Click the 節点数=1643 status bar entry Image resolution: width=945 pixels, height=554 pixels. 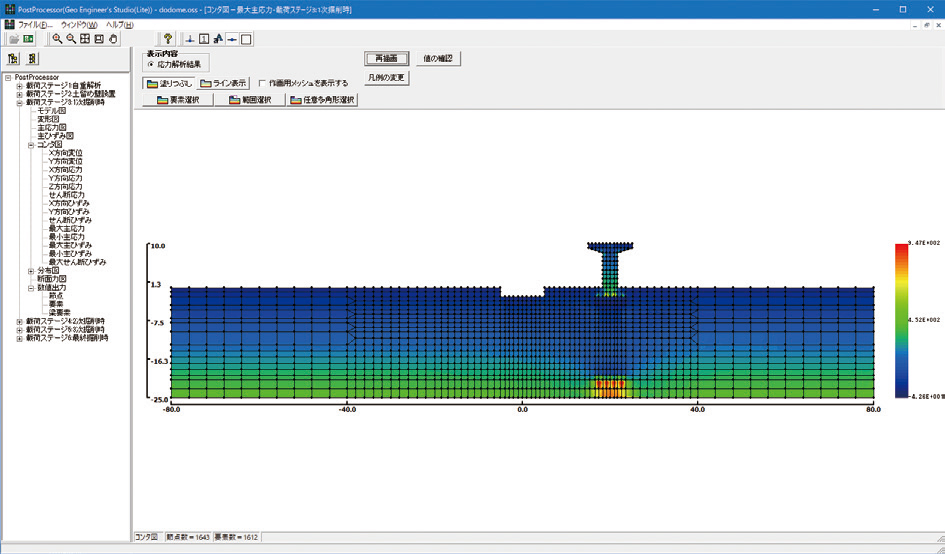tap(188, 537)
